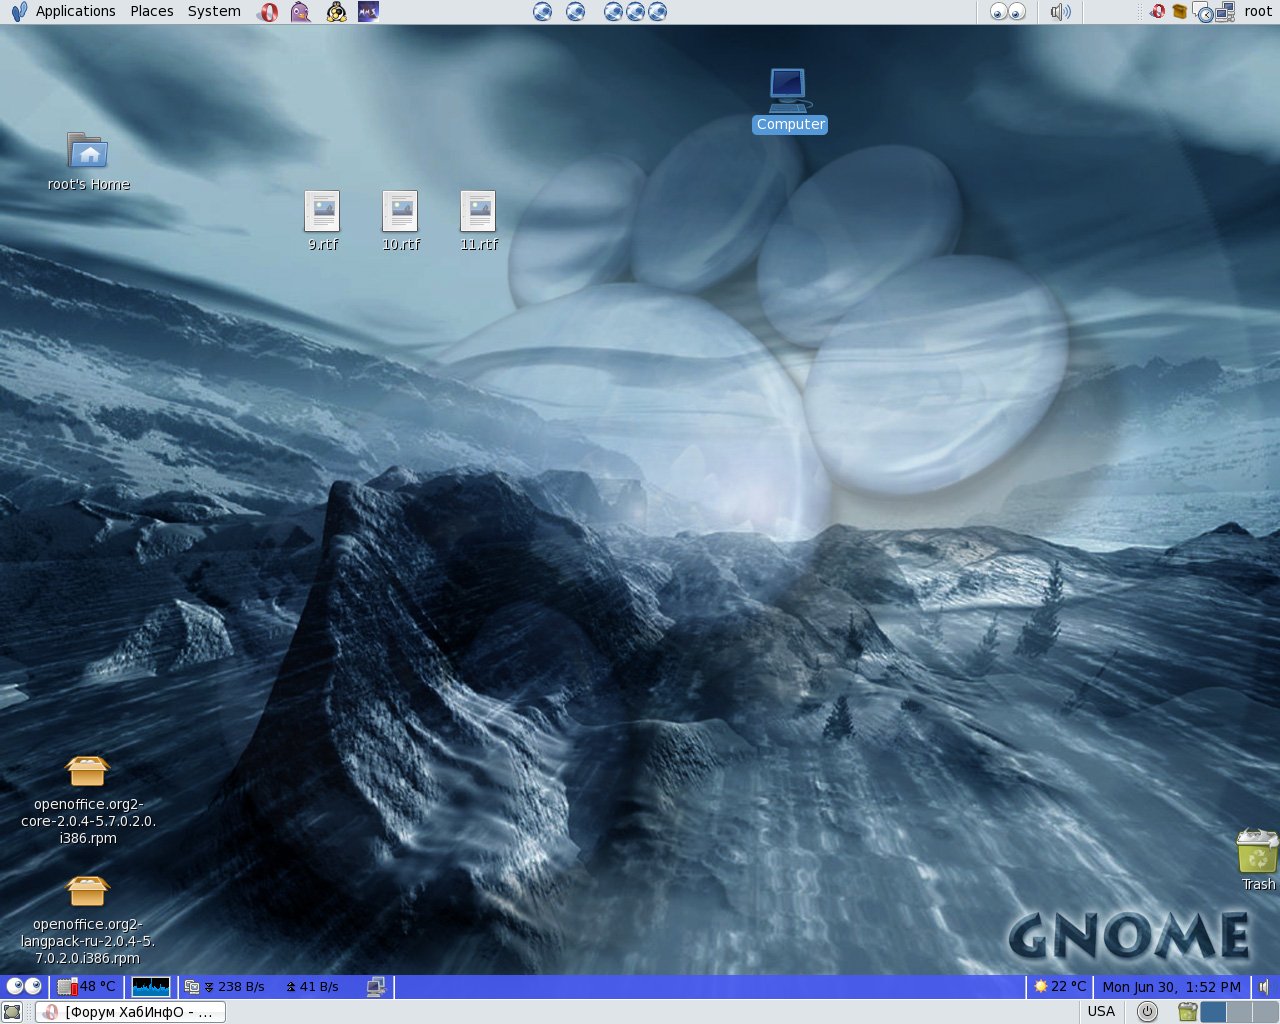Viewport: 1280px width, 1024px height.
Task: Toggle the show desktop button
Action: pos(12,1012)
